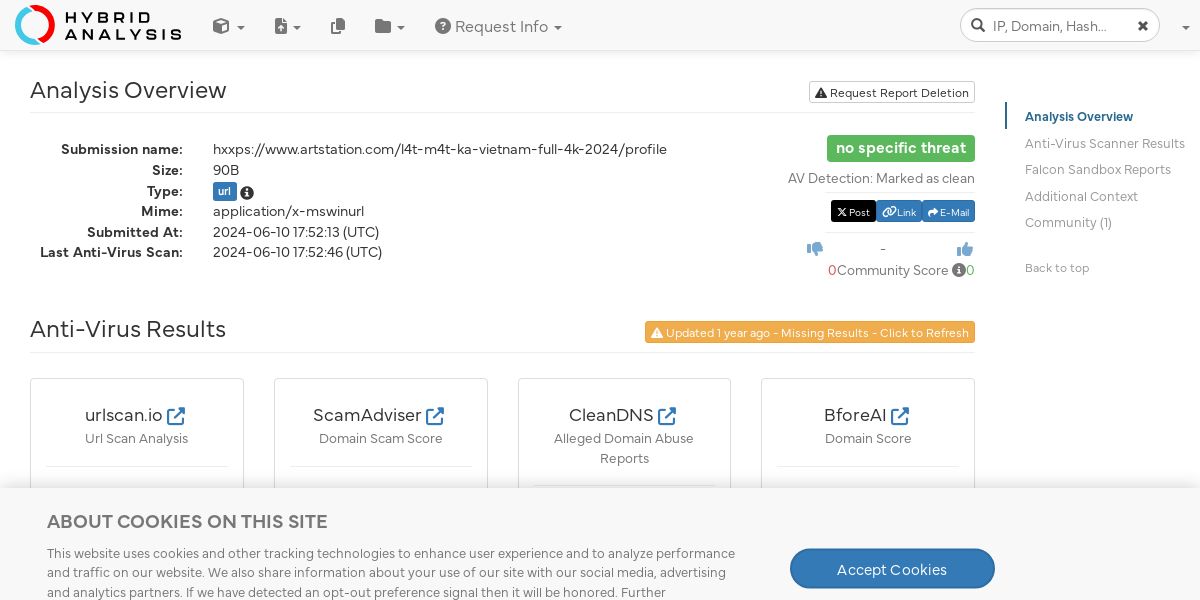The width and height of the screenshot is (1200, 600).
Task: Clear the search box with X icon
Action: click(1143, 26)
